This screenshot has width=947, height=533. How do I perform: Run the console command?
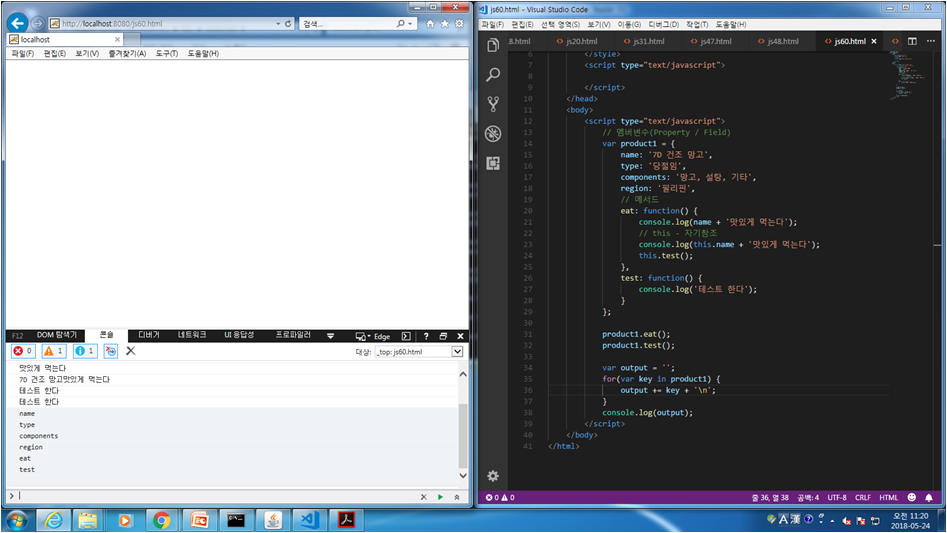point(440,497)
